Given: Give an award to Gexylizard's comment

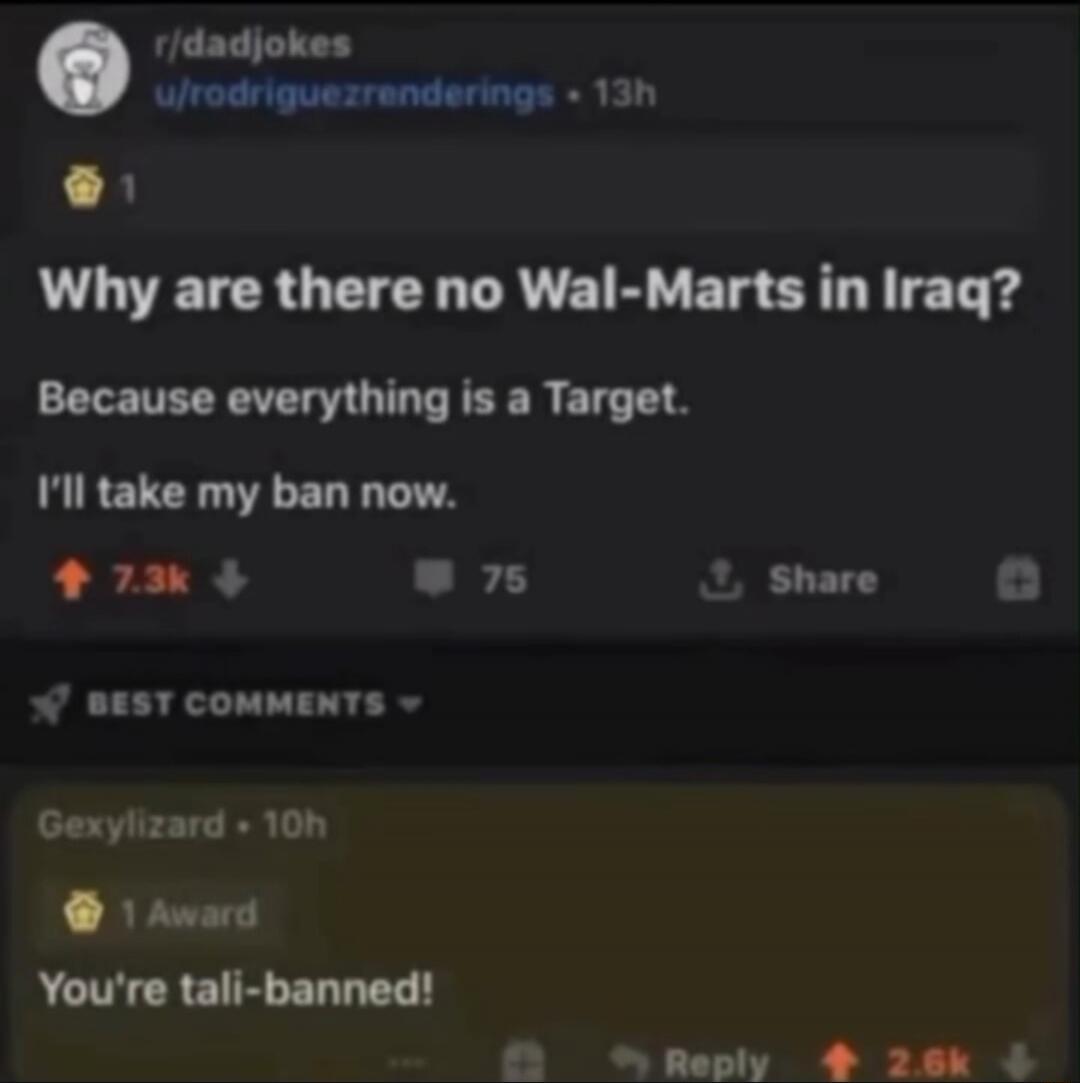Looking at the screenshot, I should pyautogui.click(x=523, y=1059).
